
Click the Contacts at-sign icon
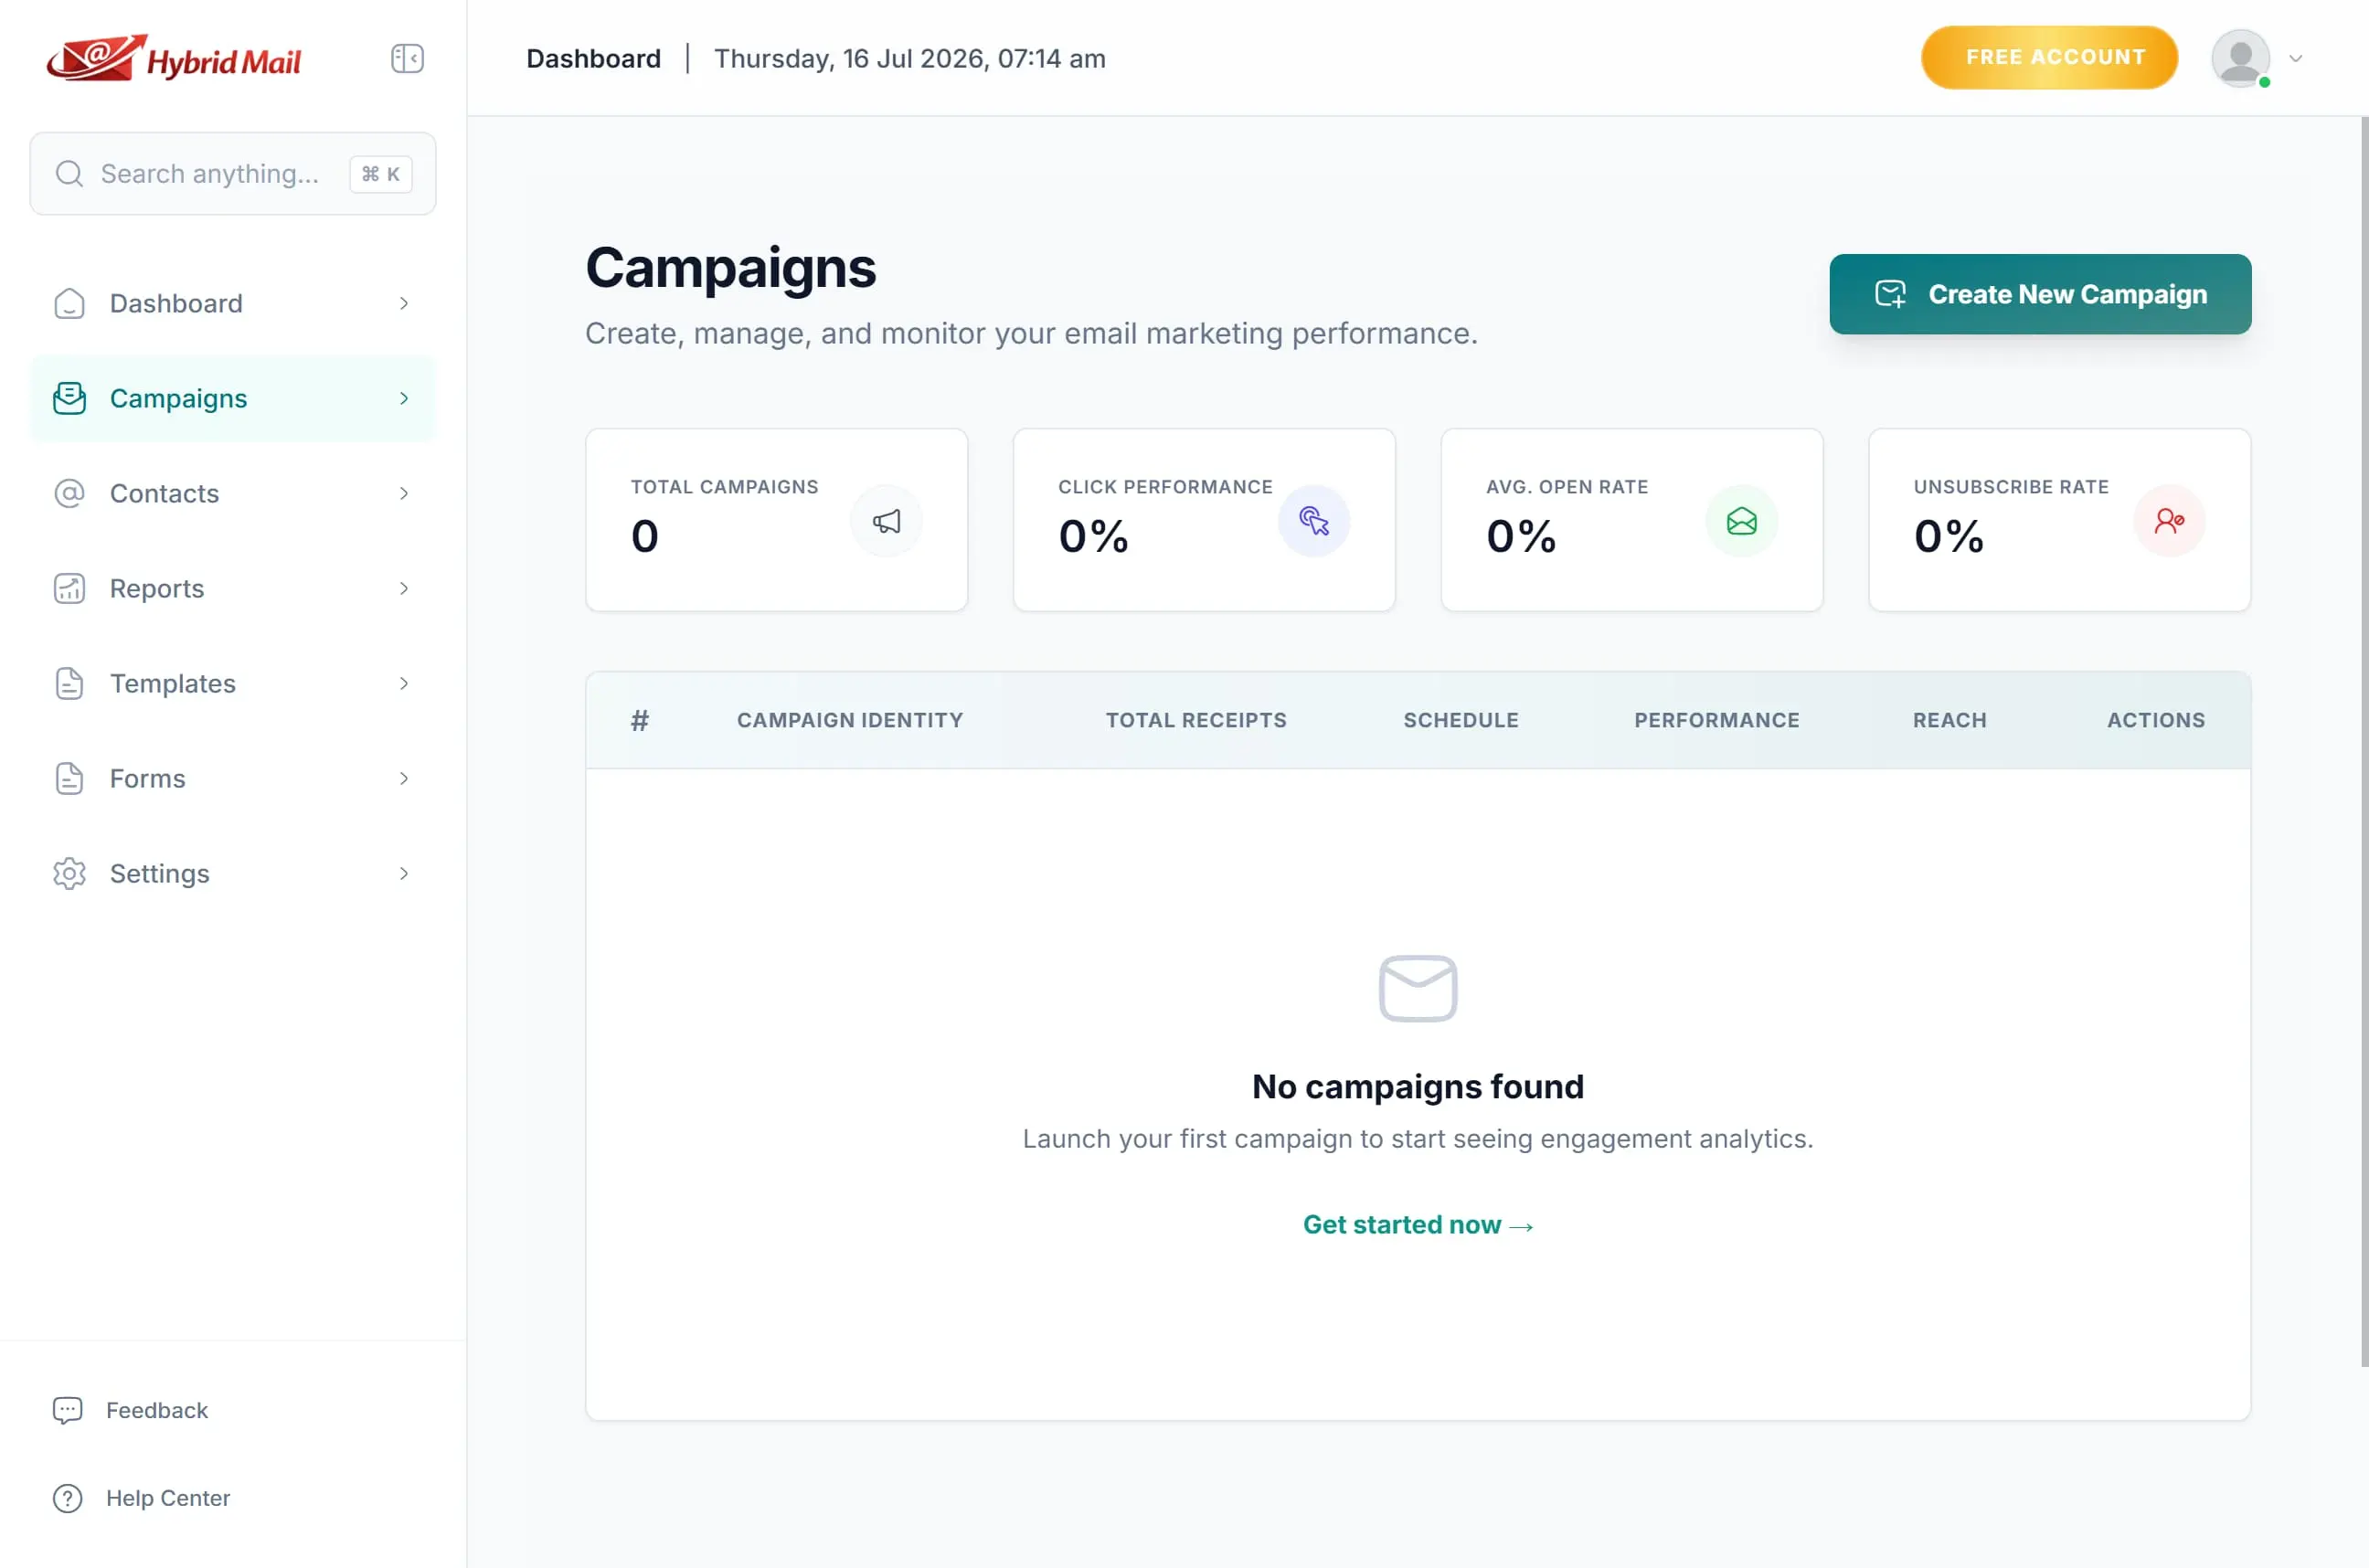tap(69, 493)
